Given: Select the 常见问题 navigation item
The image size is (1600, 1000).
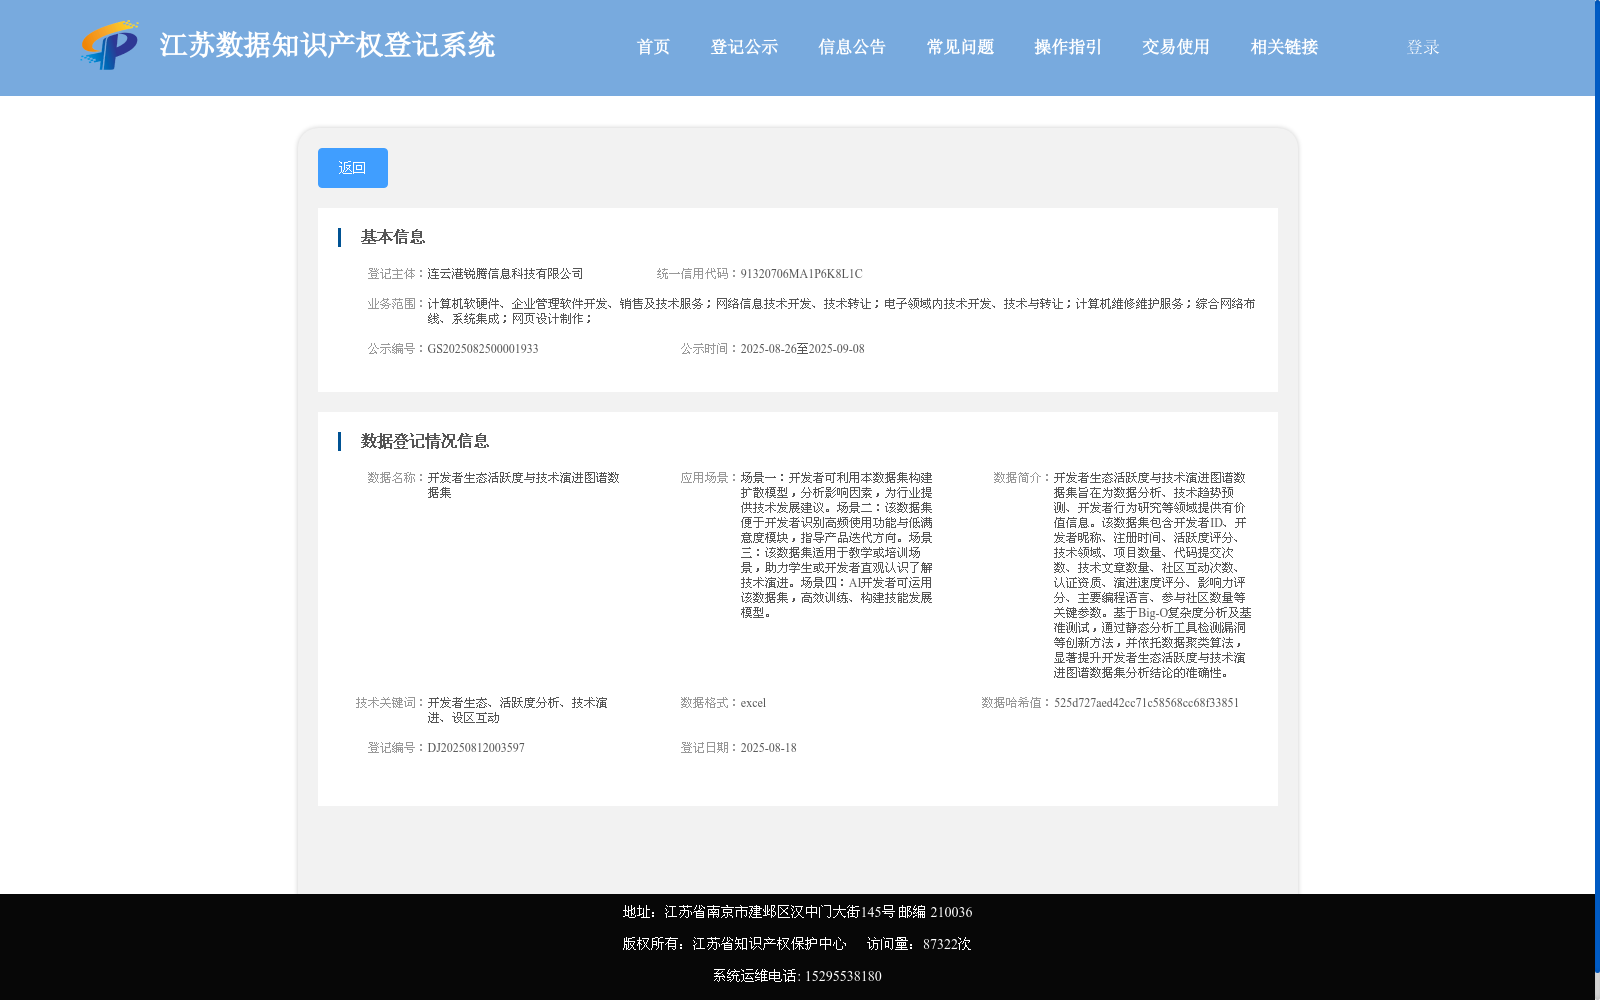Looking at the screenshot, I should (960, 47).
